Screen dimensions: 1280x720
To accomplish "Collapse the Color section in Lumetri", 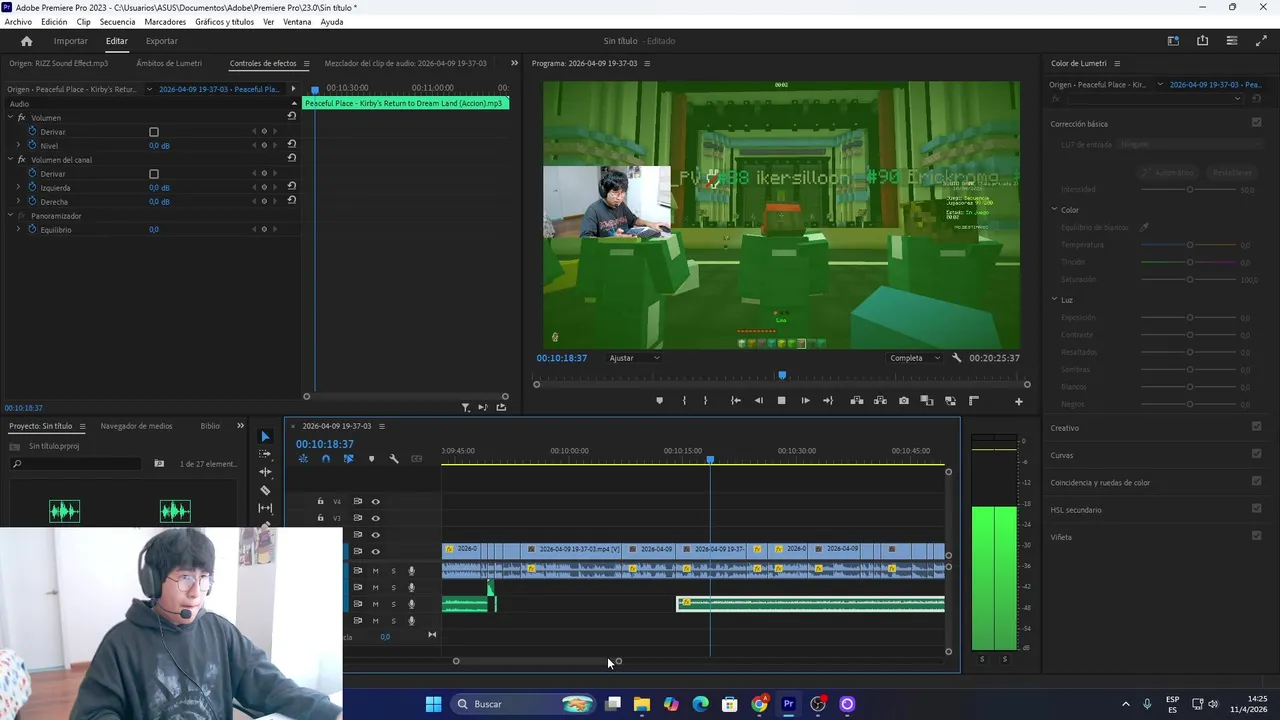I will click(1054, 210).
